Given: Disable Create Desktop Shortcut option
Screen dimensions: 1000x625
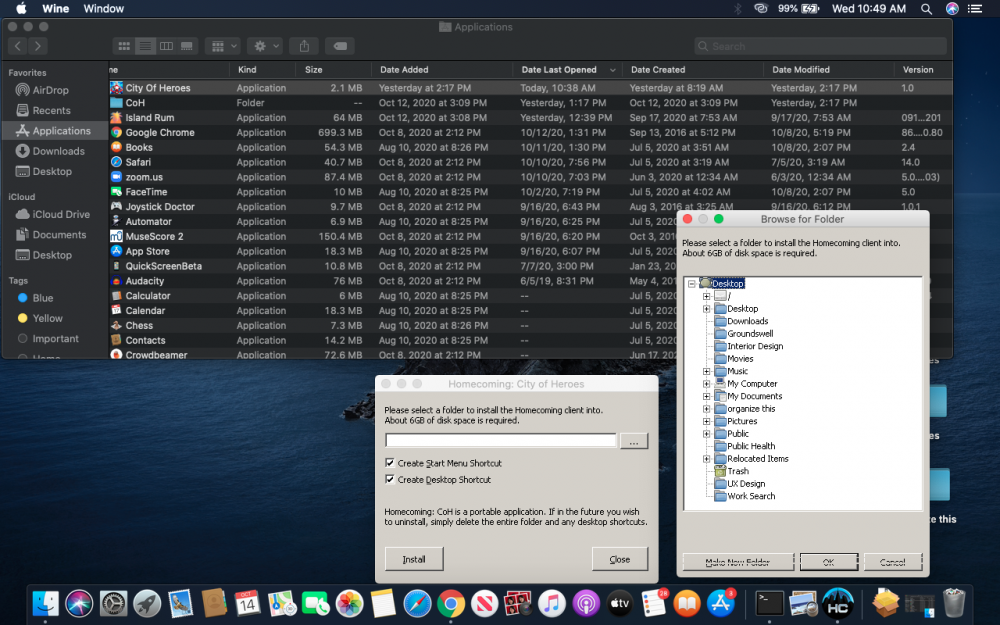Looking at the screenshot, I should pyautogui.click(x=388, y=478).
